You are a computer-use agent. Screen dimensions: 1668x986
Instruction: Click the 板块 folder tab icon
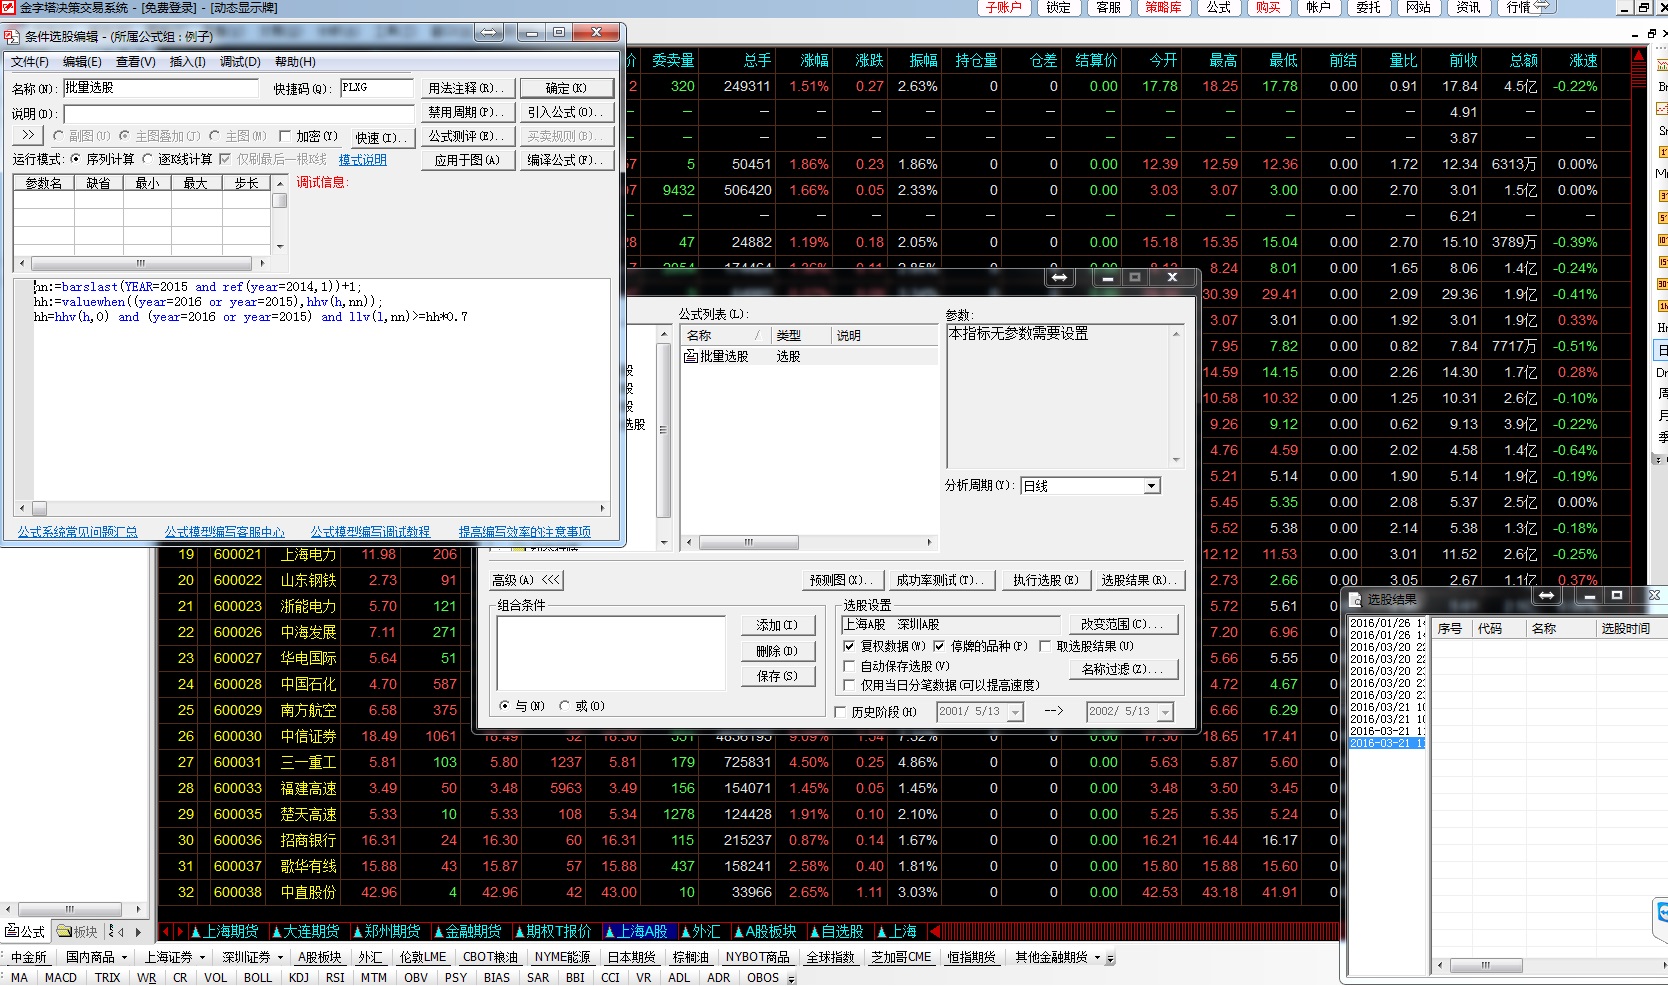coord(65,931)
